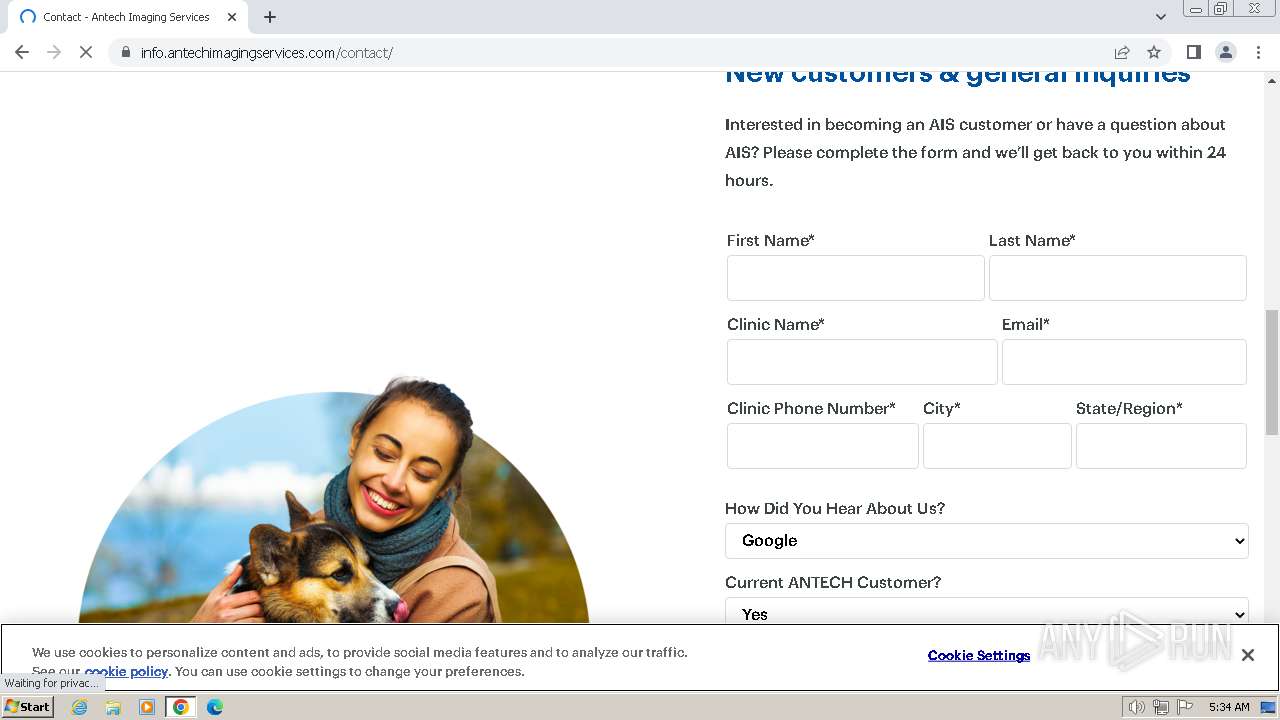Click the Clinic Phone Number field

coord(823,446)
